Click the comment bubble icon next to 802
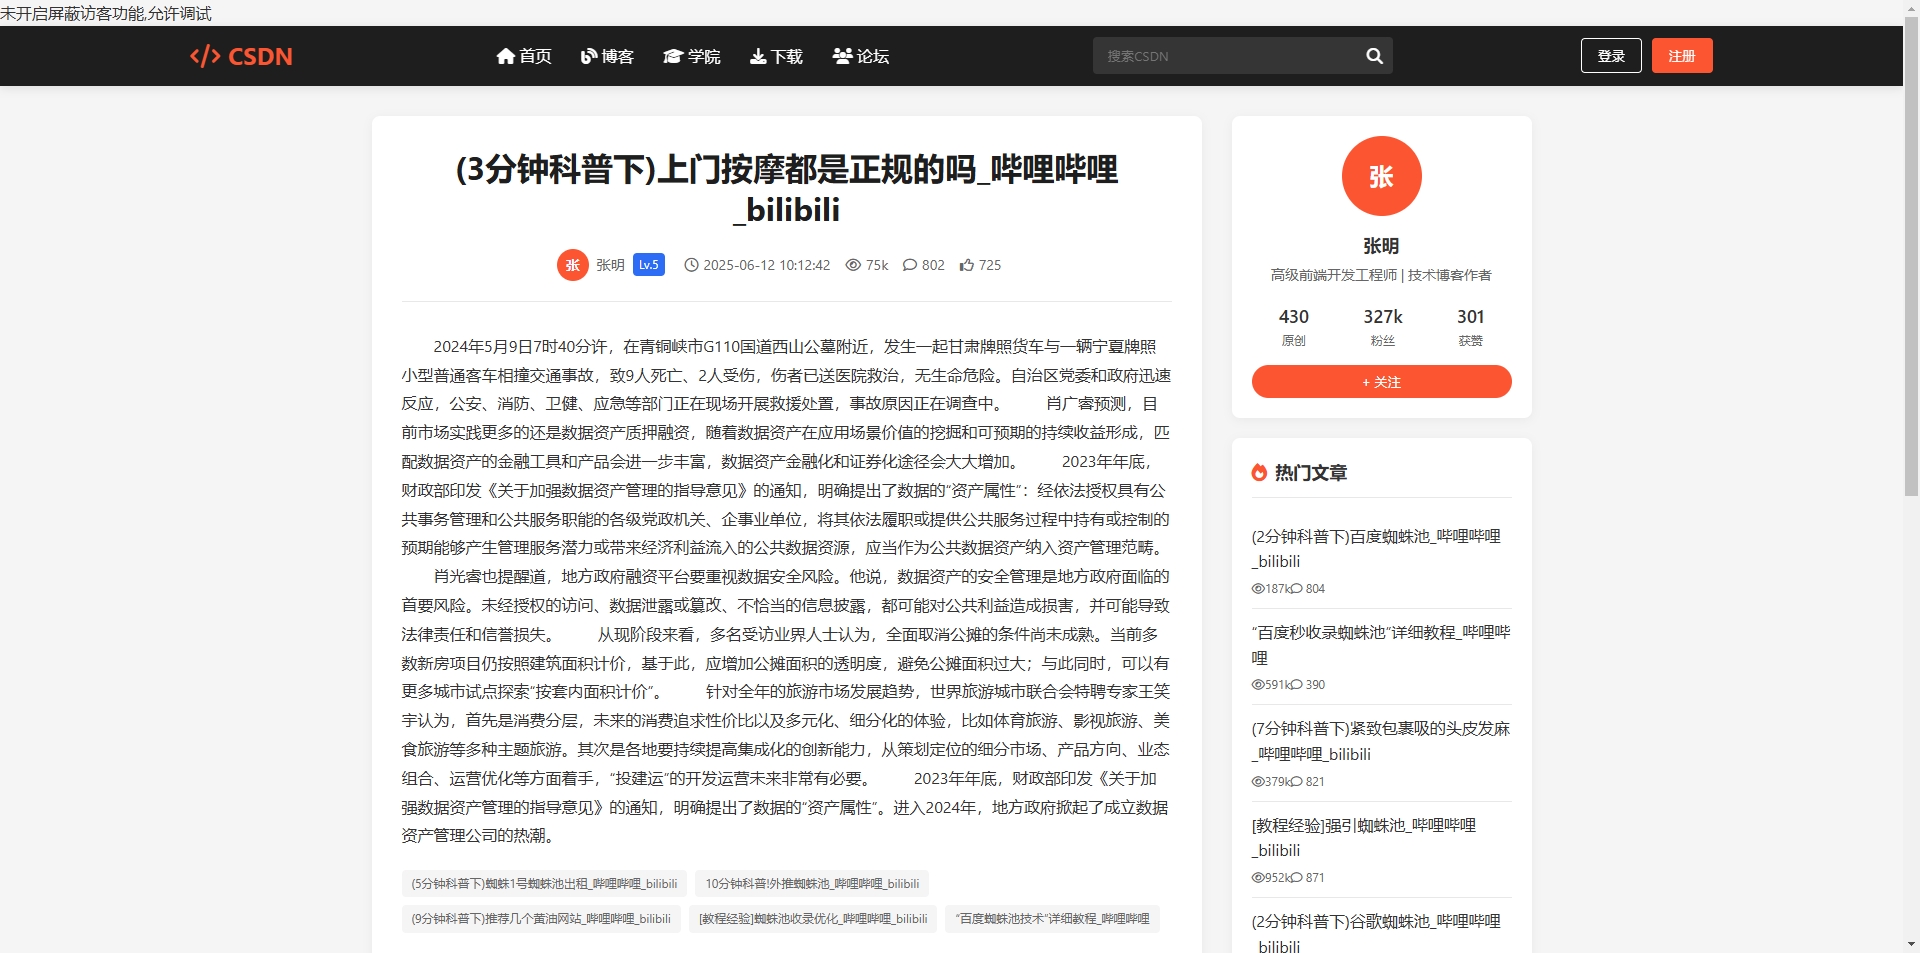Image resolution: width=1920 pixels, height=953 pixels. point(910,265)
